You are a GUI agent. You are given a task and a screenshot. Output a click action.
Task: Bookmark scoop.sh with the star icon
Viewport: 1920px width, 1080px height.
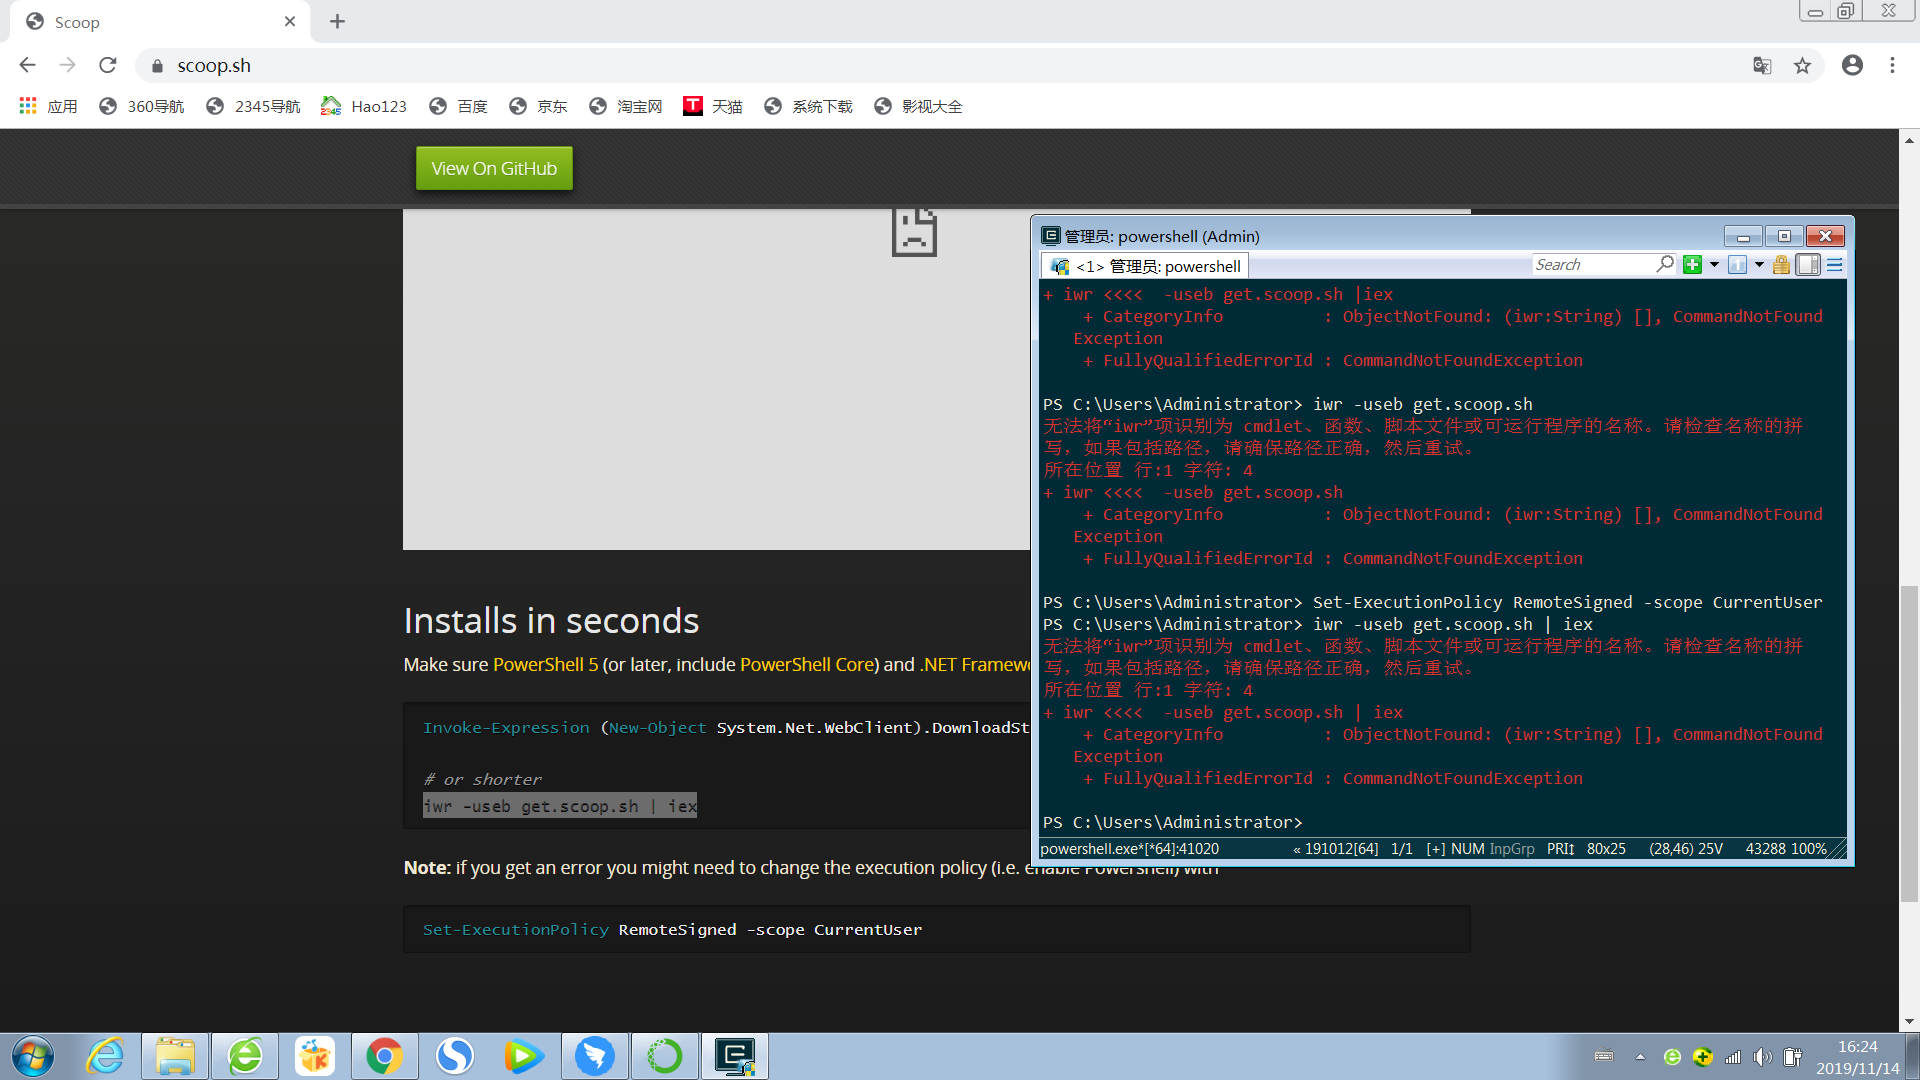(1803, 65)
